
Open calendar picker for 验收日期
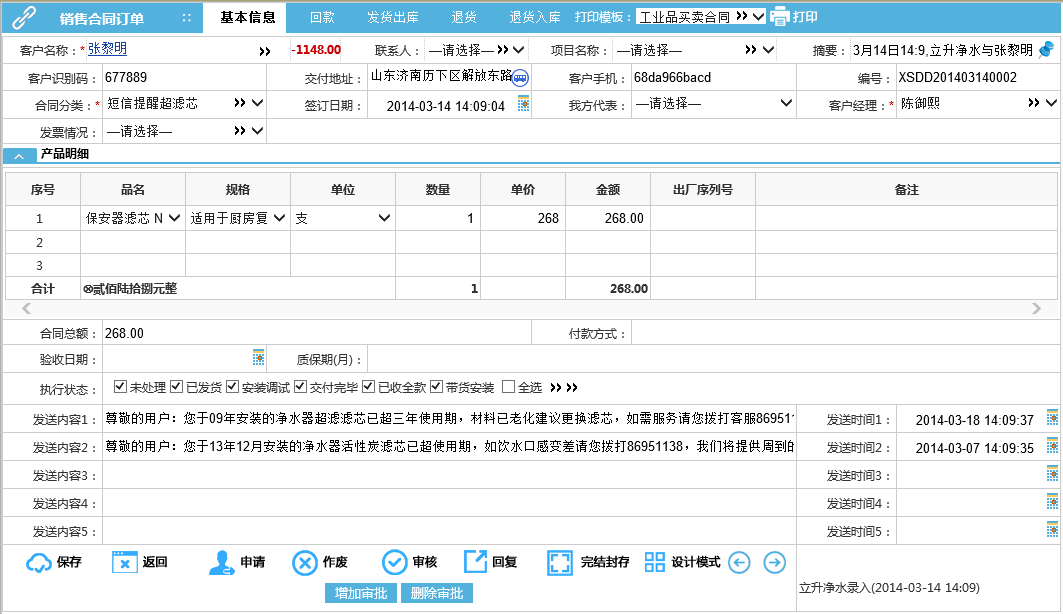[x=258, y=358]
